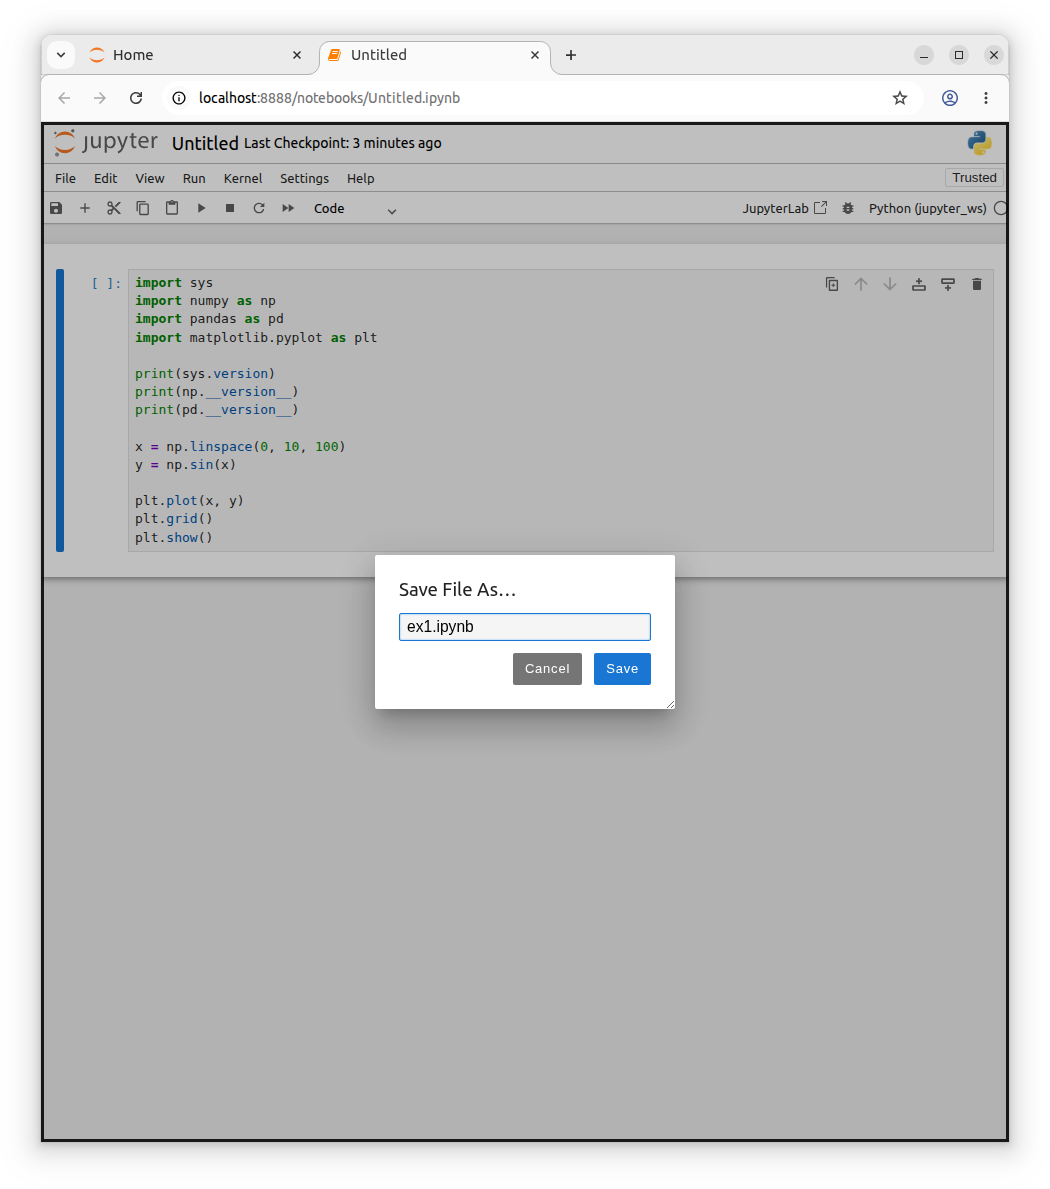Expand the tab search chevron
This screenshot has width=1050, height=1189.
(61, 55)
